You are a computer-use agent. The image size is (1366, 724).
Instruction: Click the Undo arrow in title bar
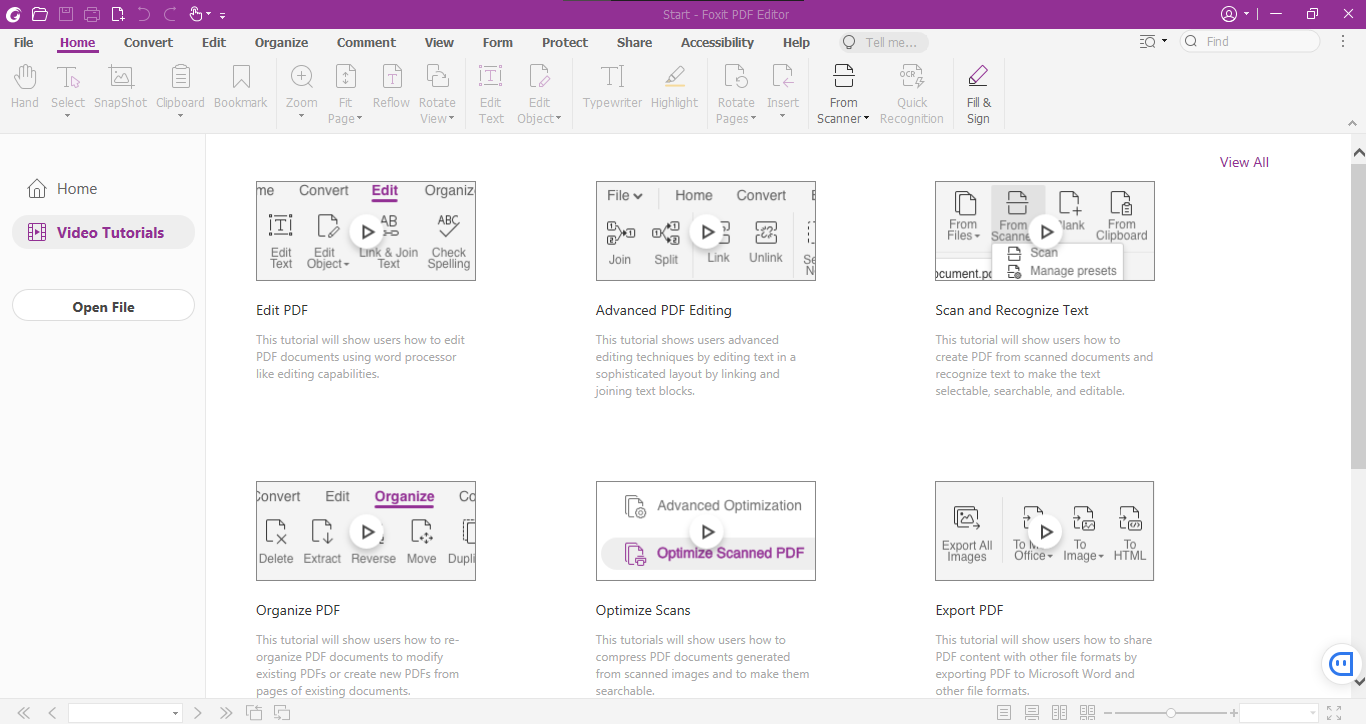pos(144,14)
